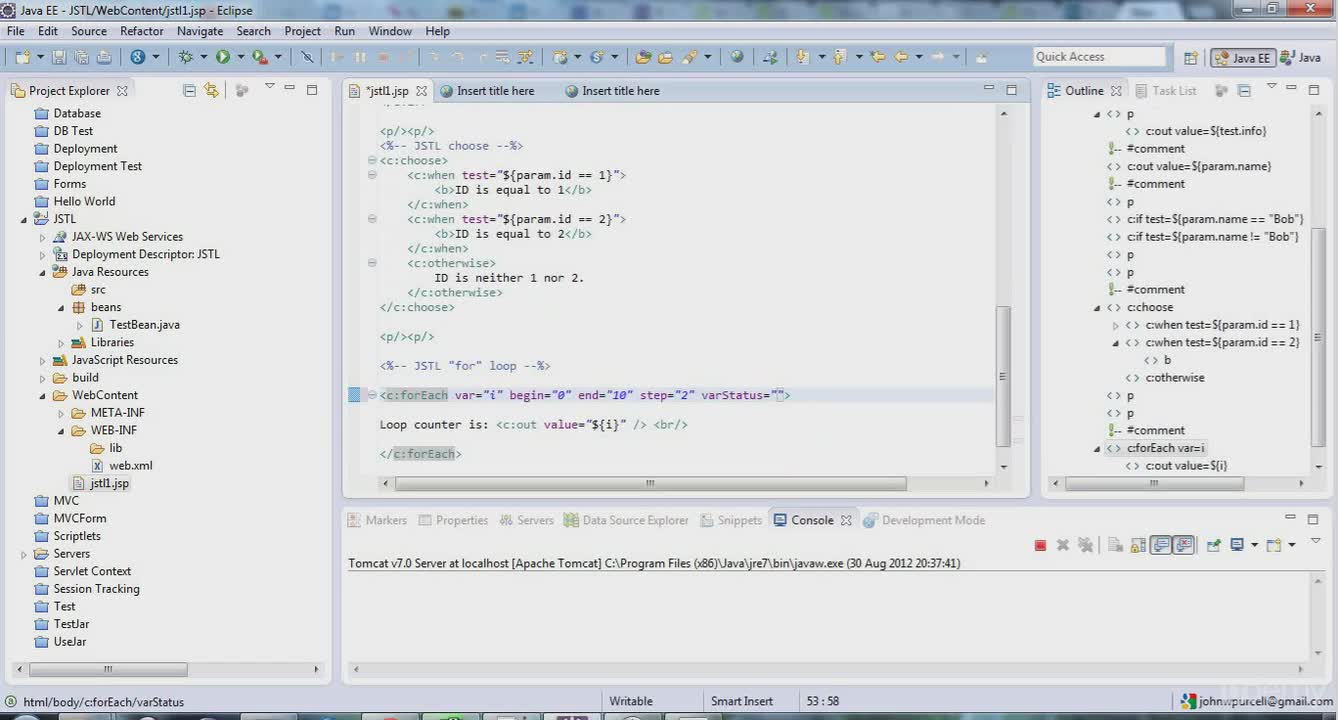The width and height of the screenshot is (1338, 720).
Task: Switch to the Task List tab
Action: pos(1165,91)
